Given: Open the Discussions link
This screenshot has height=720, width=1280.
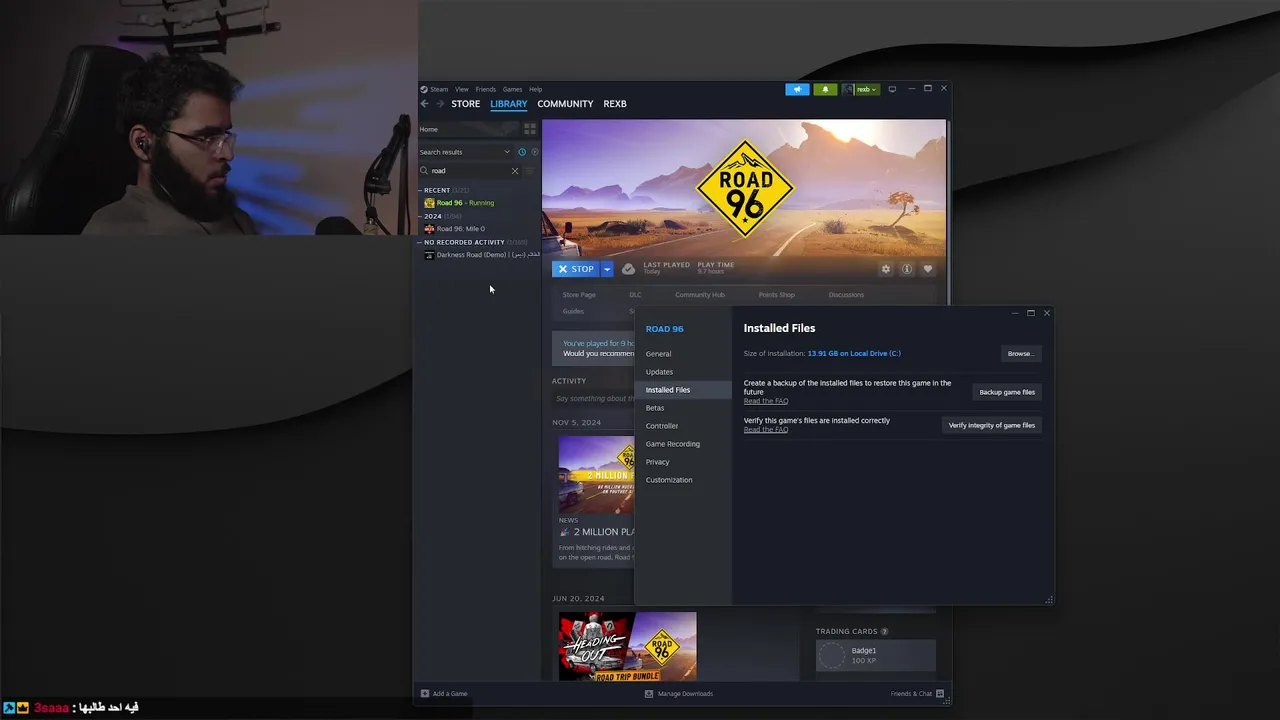Looking at the screenshot, I should pos(846,295).
